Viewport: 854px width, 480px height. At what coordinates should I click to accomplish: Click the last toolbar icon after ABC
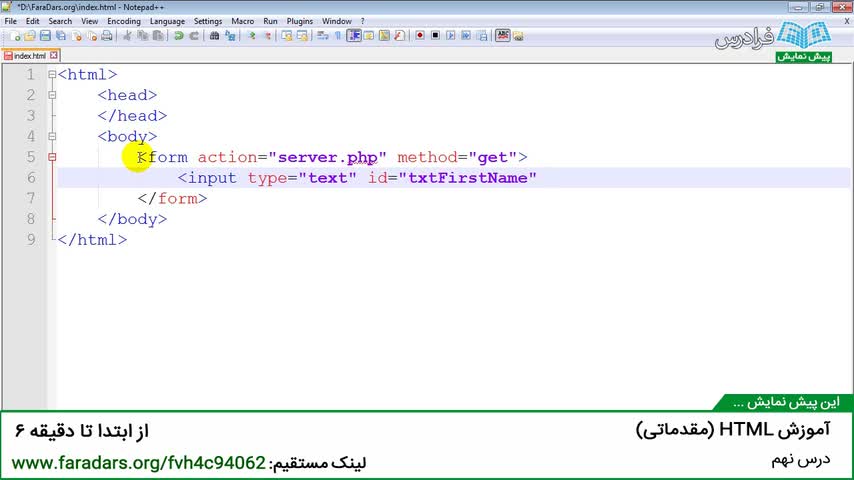click(x=518, y=36)
